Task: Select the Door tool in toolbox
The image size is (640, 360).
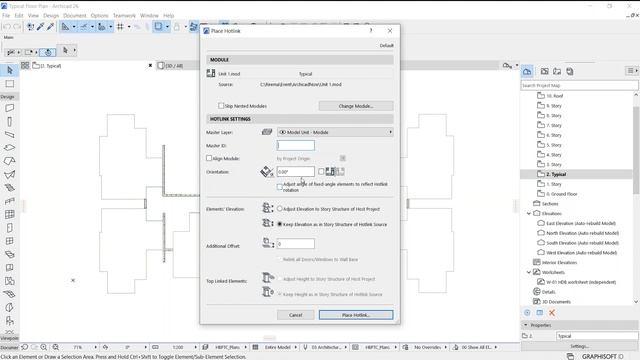Action: tap(9, 228)
